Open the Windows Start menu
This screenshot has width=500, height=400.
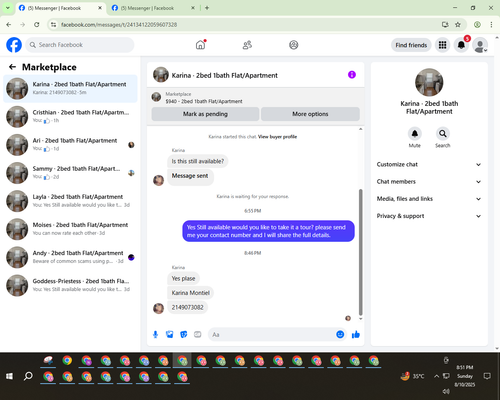[9, 376]
